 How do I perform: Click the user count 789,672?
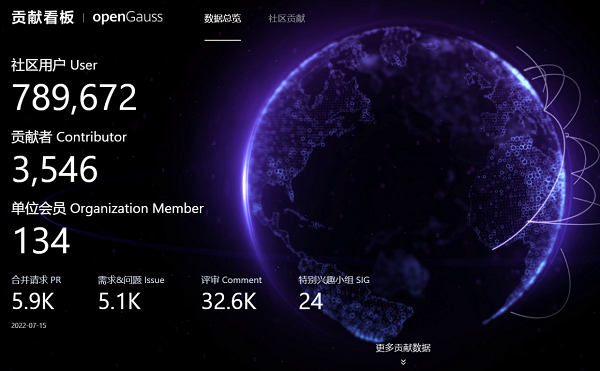[x=74, y=98]
